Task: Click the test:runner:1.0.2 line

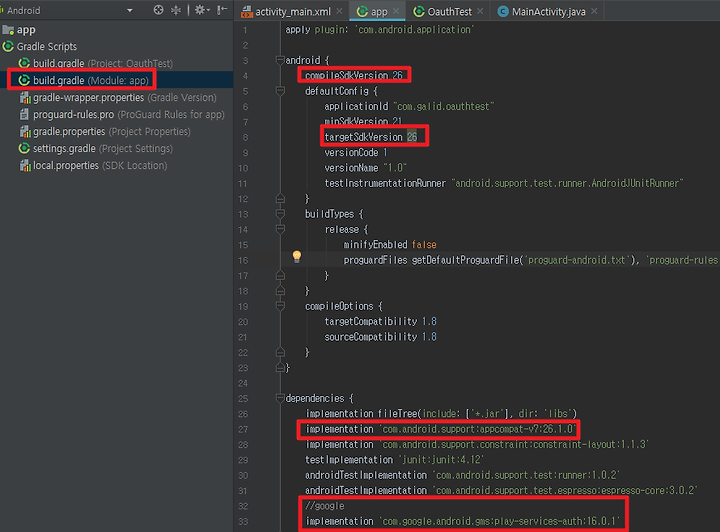Action: point(462,475)
